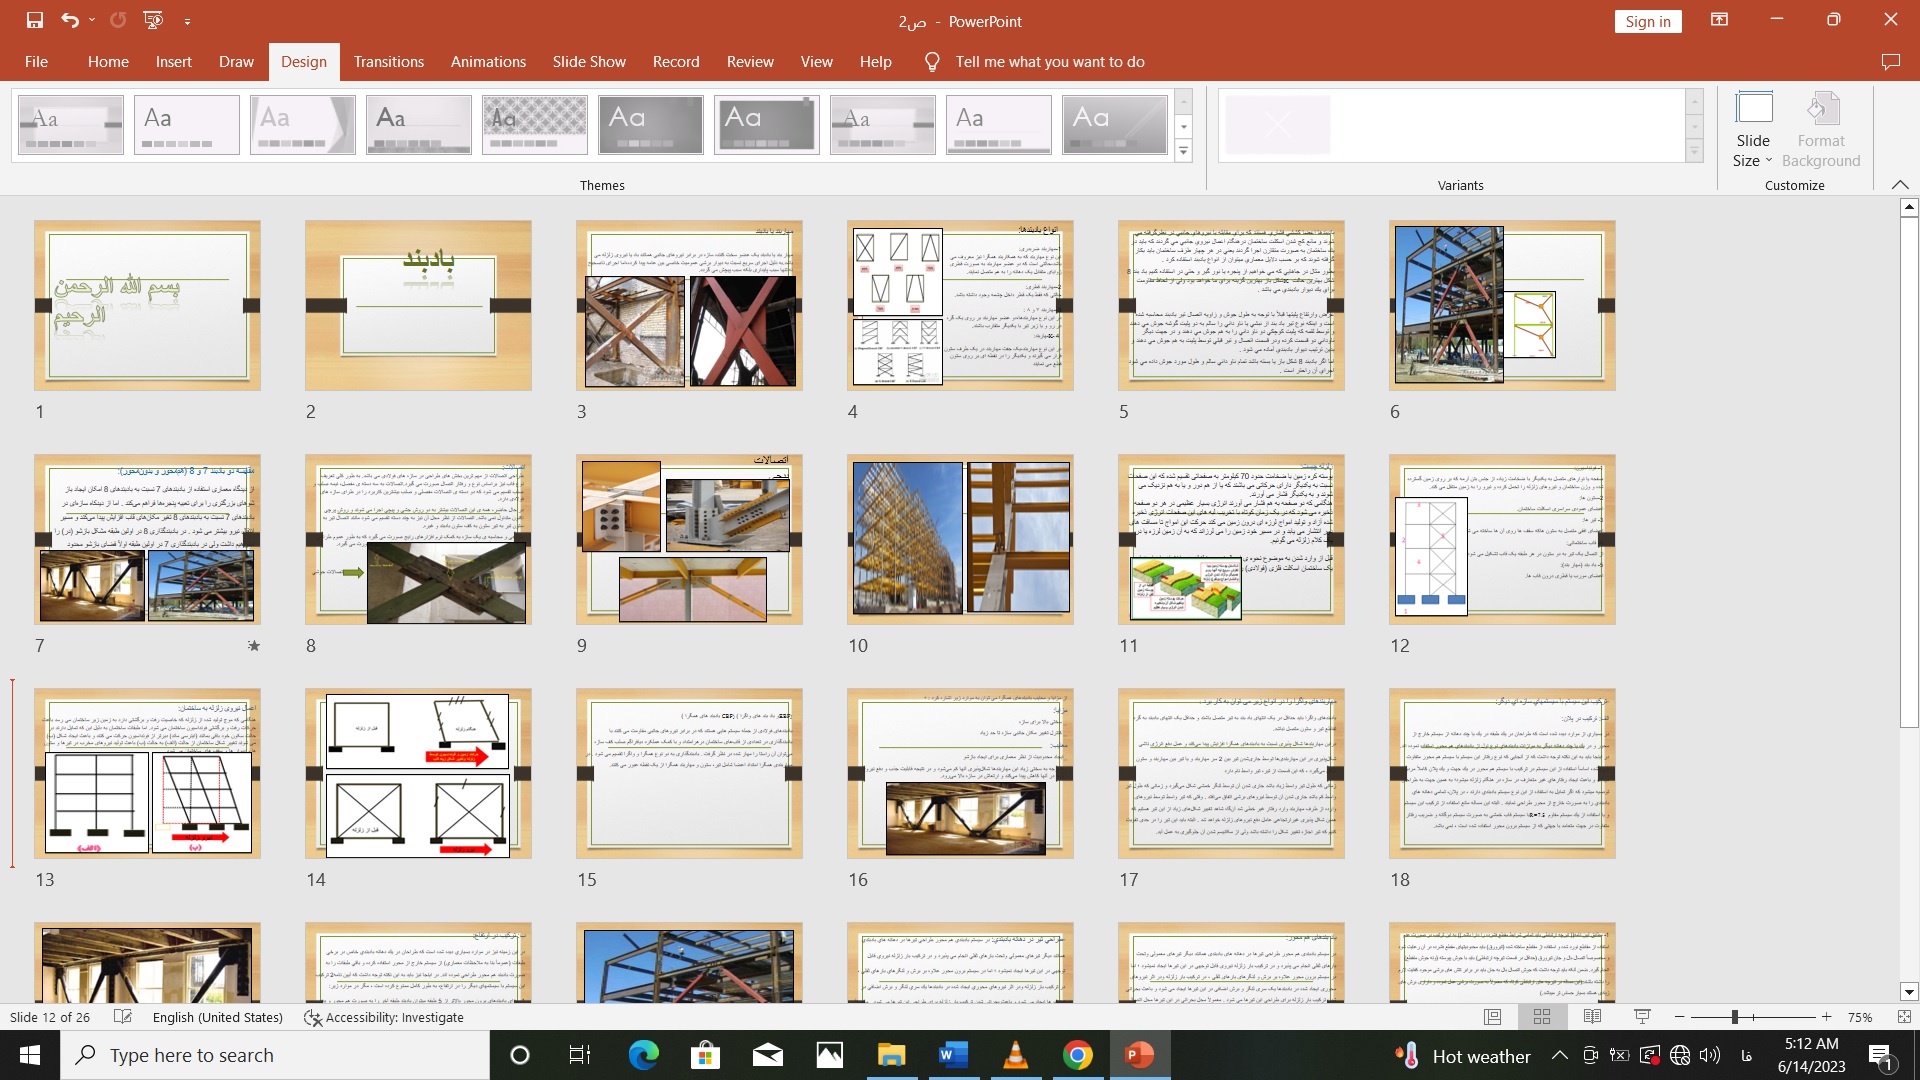Image resolution: width=1920 pixels, height=1080 pixels.
Task: Click Slide Show view icon
Action: click(x=1640, y=1017)
